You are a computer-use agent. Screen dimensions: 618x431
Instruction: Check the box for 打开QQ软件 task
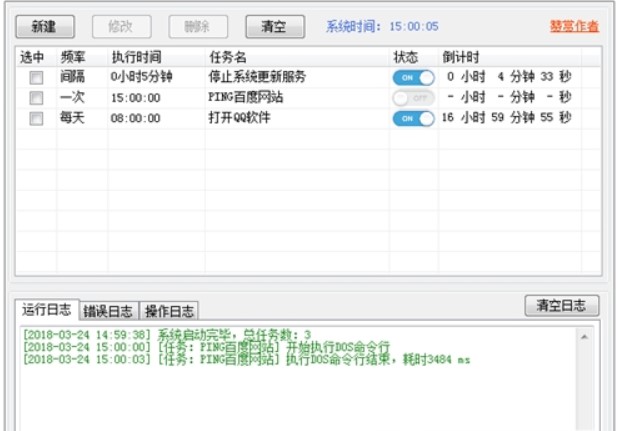[36, 118]
